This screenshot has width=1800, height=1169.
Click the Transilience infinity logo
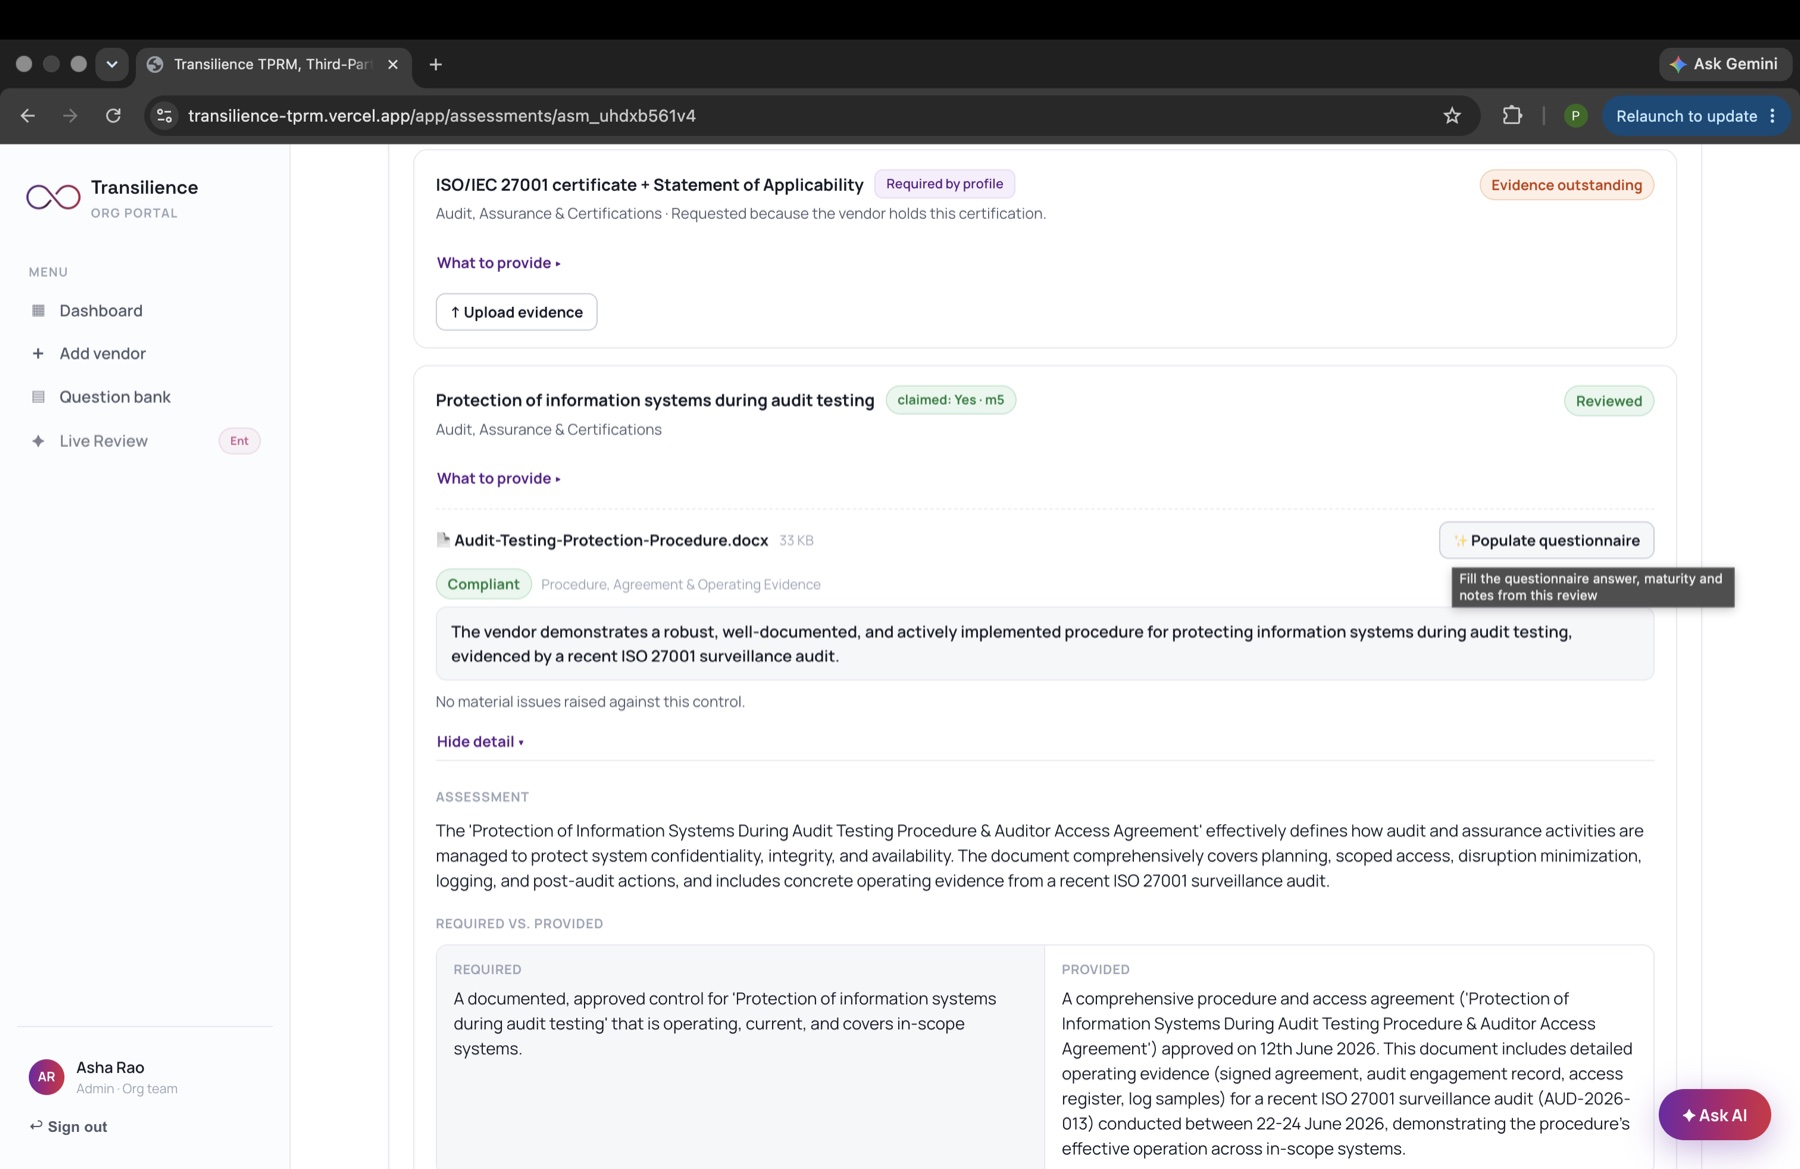pos(53,197)
